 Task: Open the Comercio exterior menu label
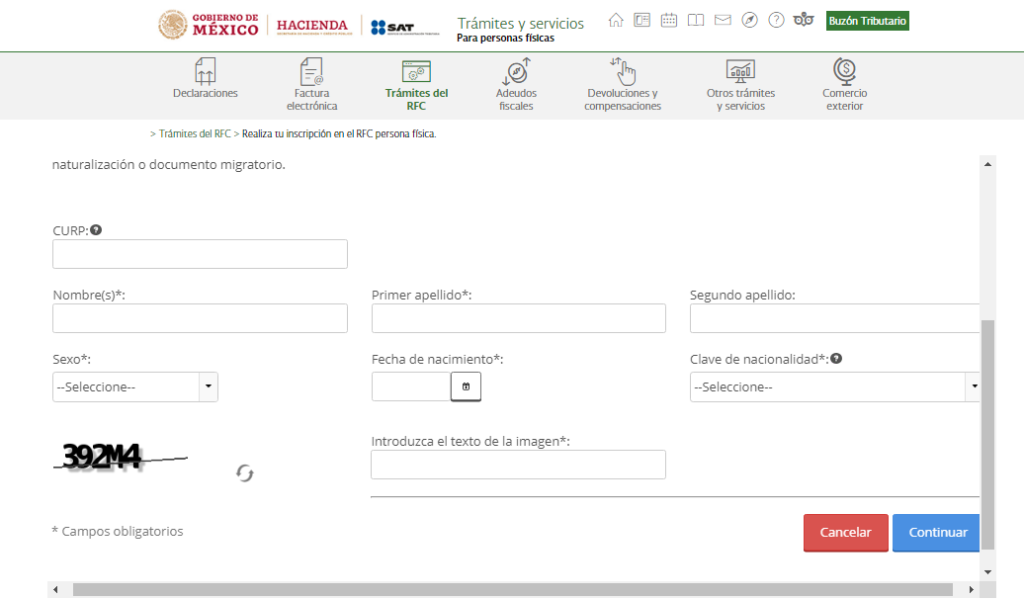844,99
